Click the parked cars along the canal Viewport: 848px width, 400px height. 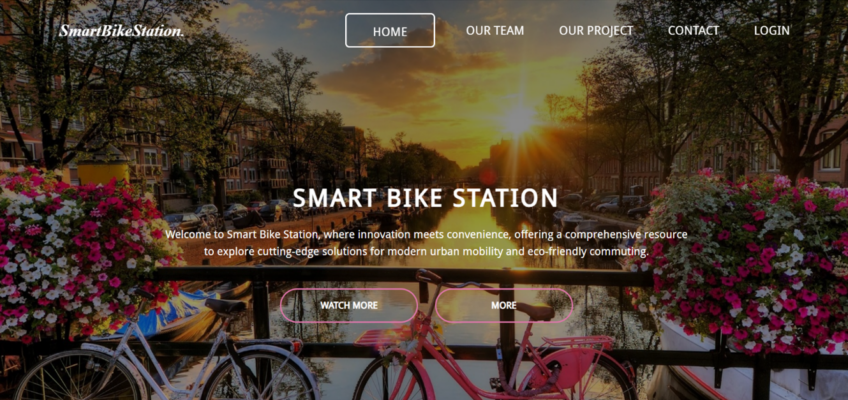[x=227, y=214]
